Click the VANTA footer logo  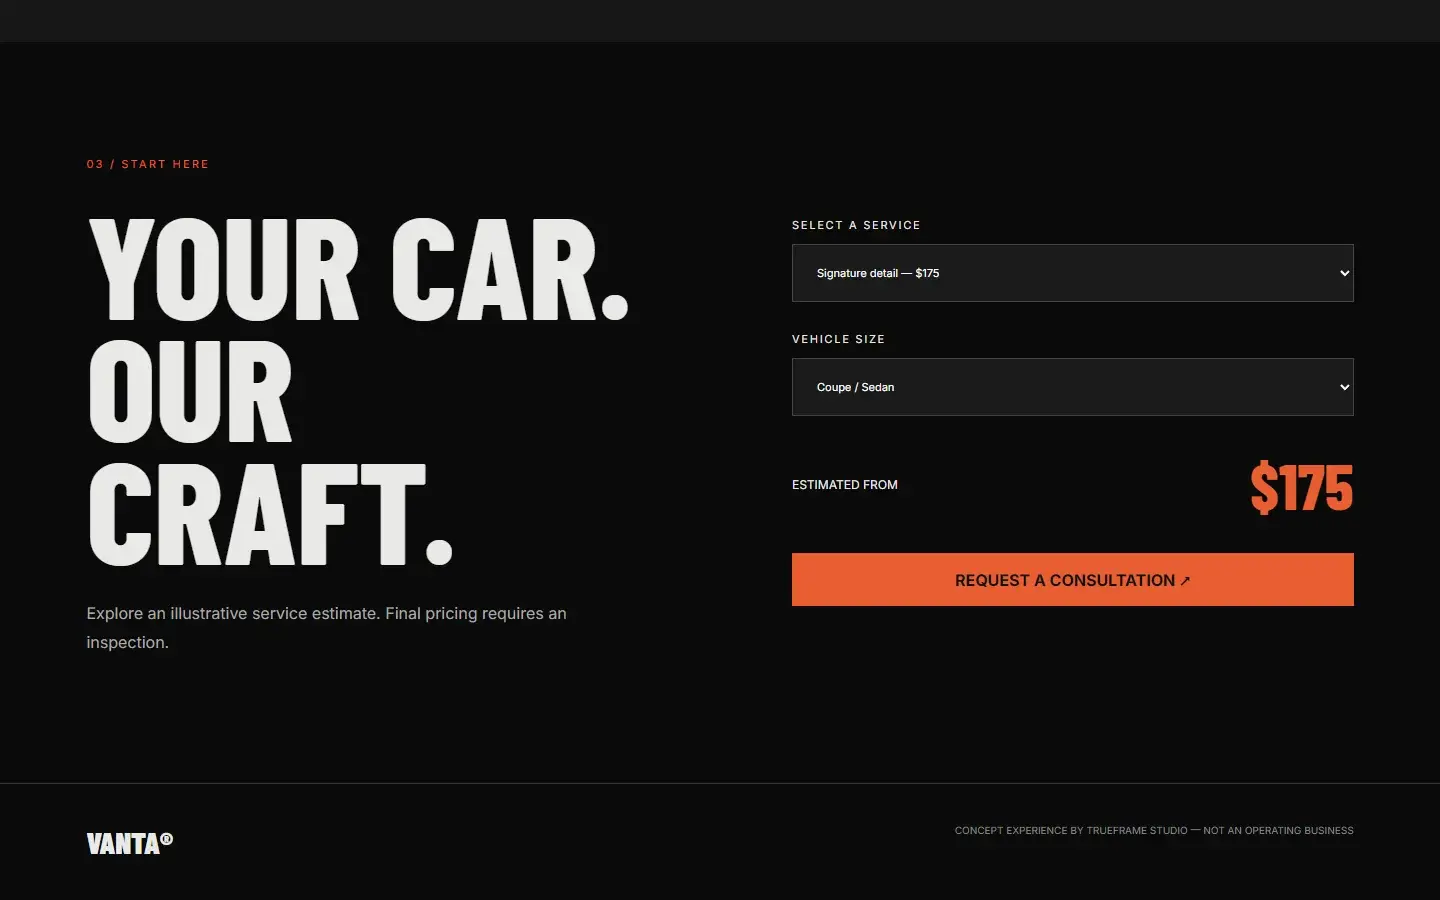point(129,843)
